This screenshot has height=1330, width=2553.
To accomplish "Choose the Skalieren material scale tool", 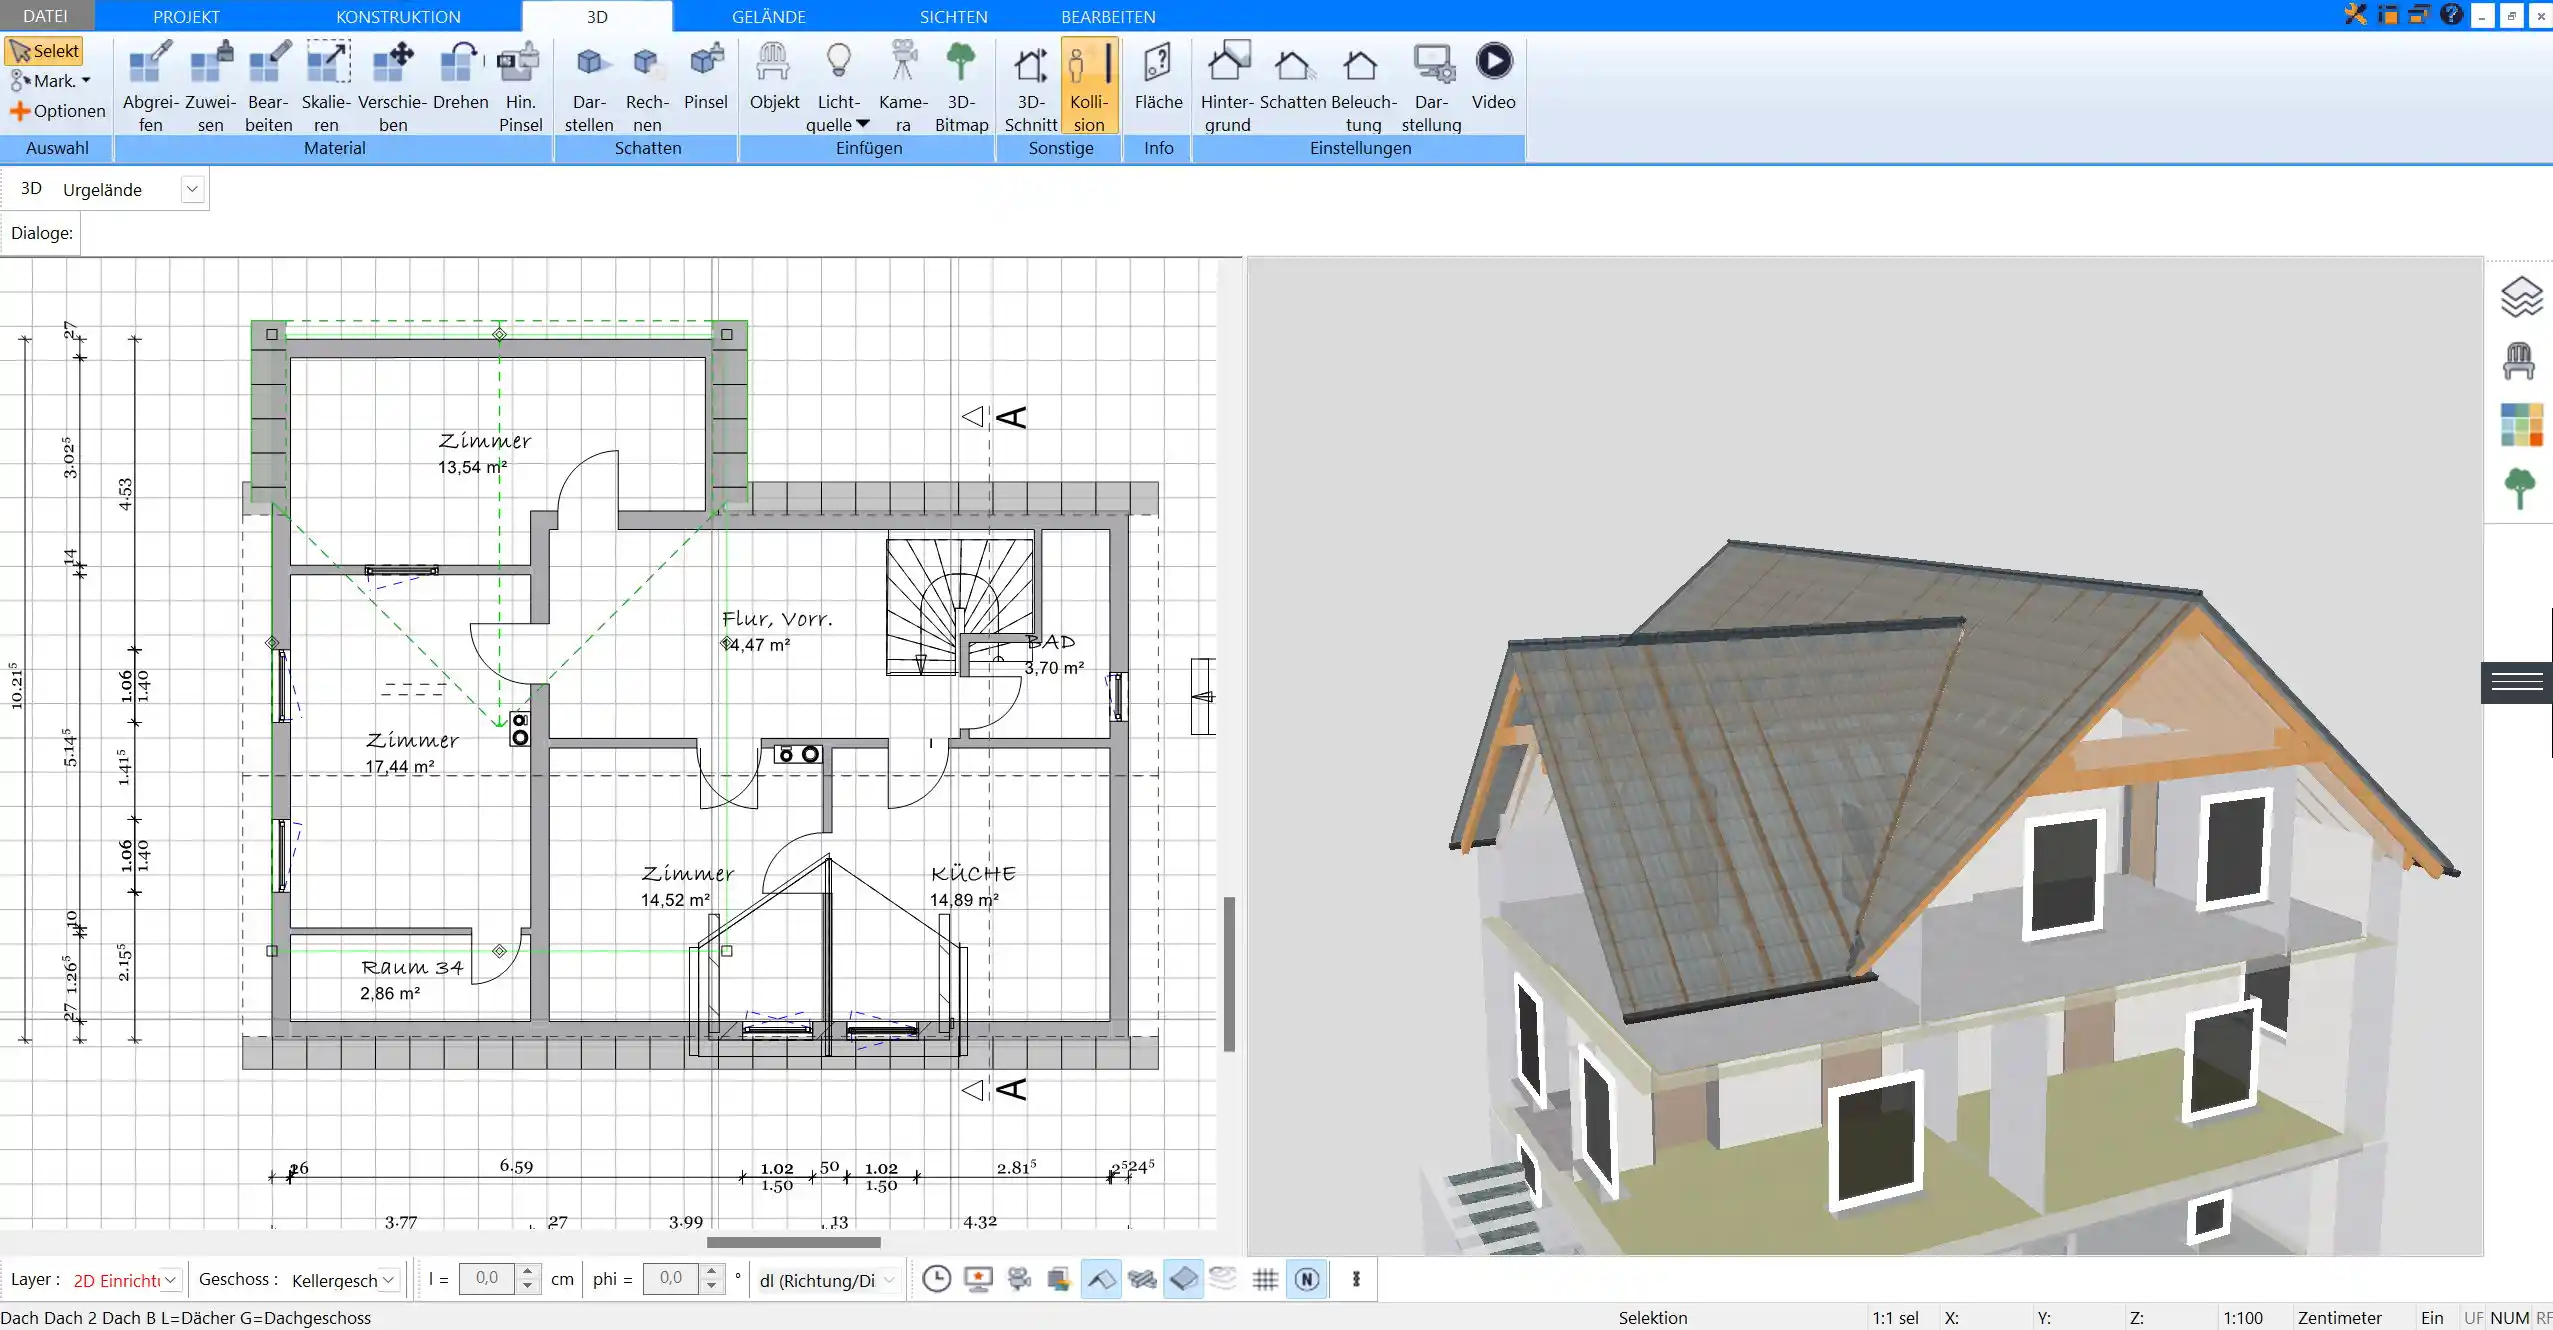I will click(327, 86).
